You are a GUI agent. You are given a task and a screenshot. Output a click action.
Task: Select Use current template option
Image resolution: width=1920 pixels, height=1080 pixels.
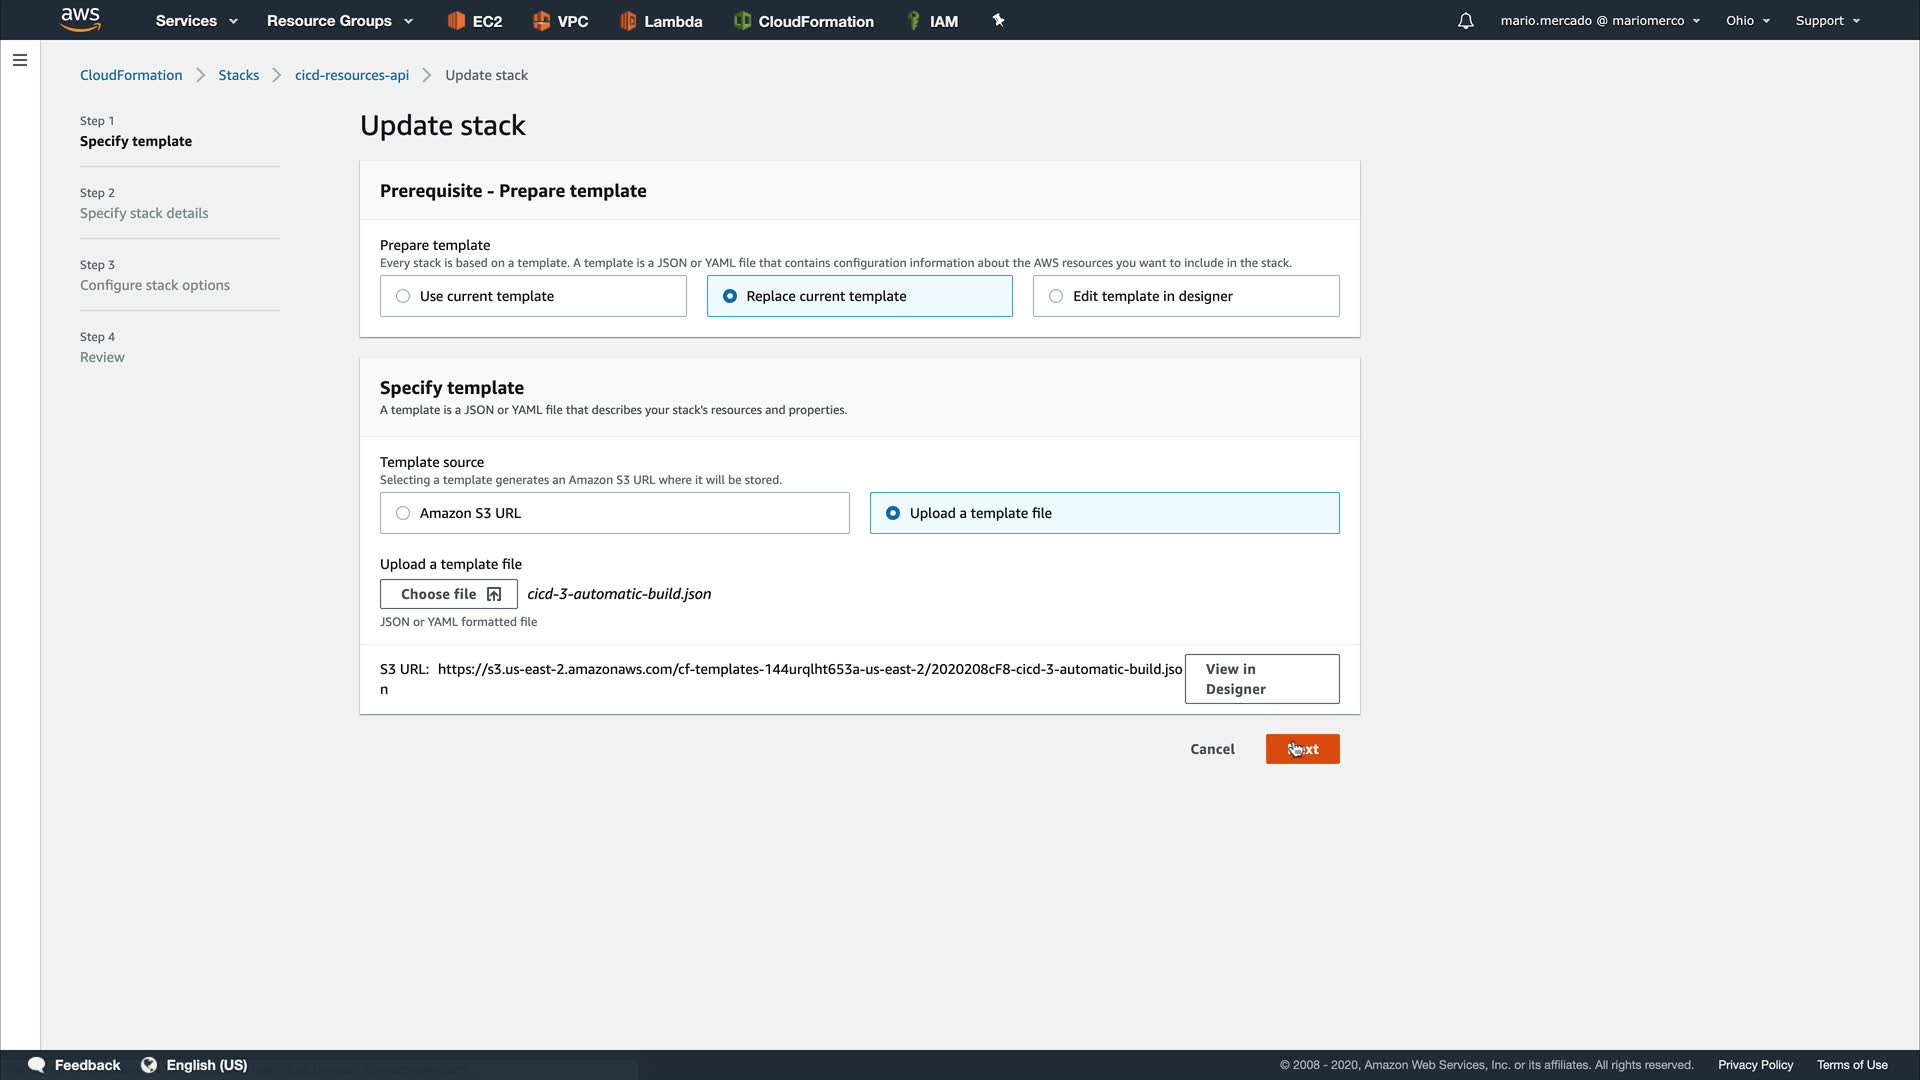(403, 296)
